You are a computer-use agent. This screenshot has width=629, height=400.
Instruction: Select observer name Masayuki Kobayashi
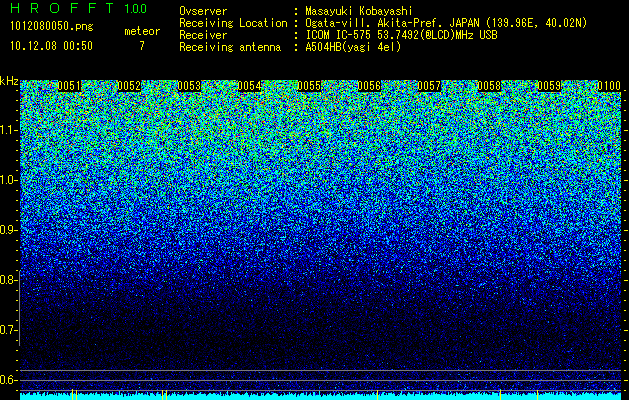tap(359, 11)
